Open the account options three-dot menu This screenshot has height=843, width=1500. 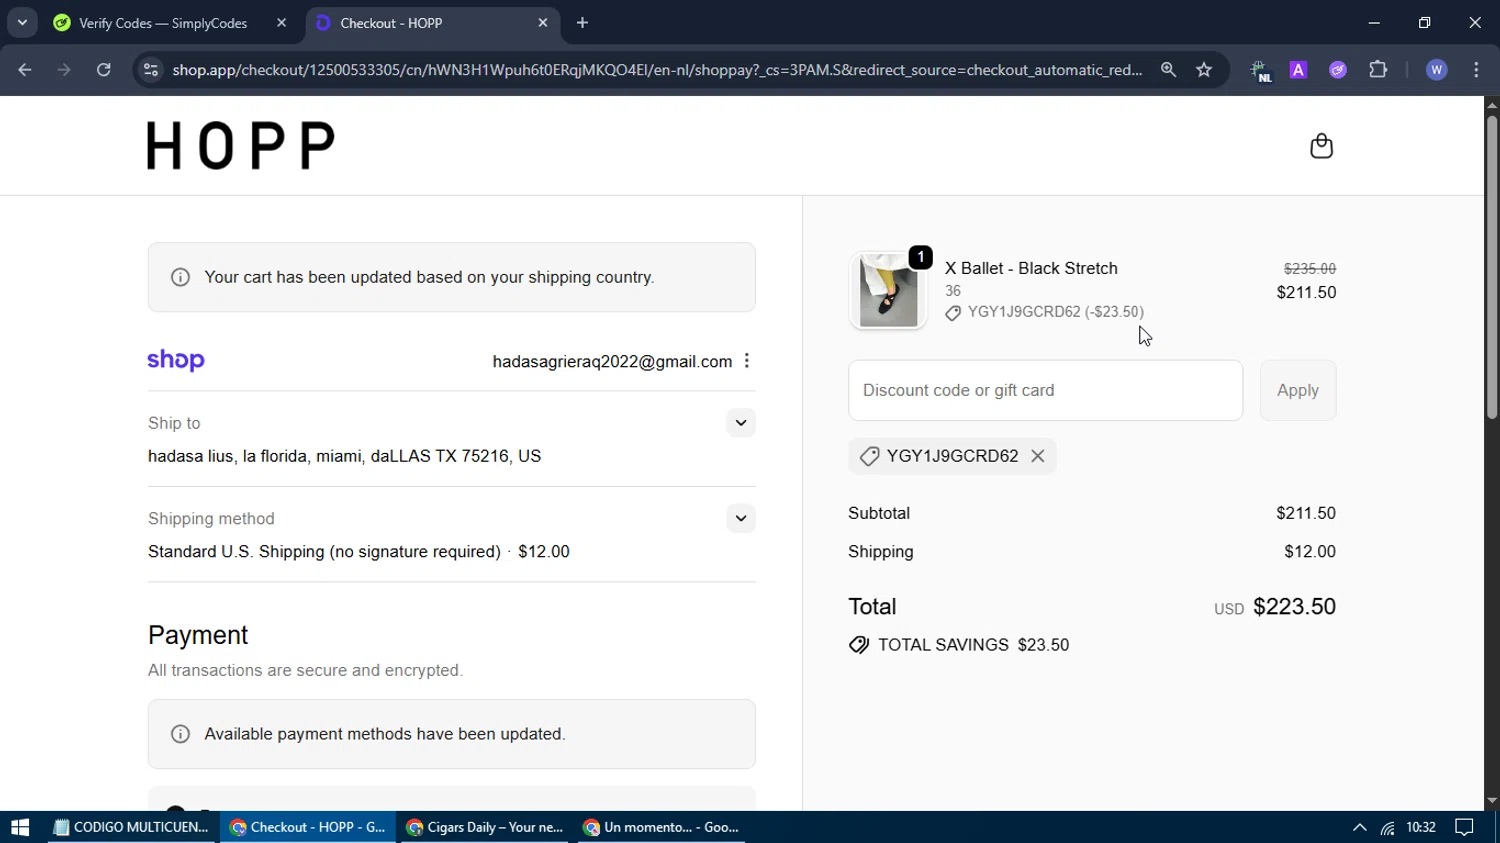pyautogui.click(x=747, y=361)
